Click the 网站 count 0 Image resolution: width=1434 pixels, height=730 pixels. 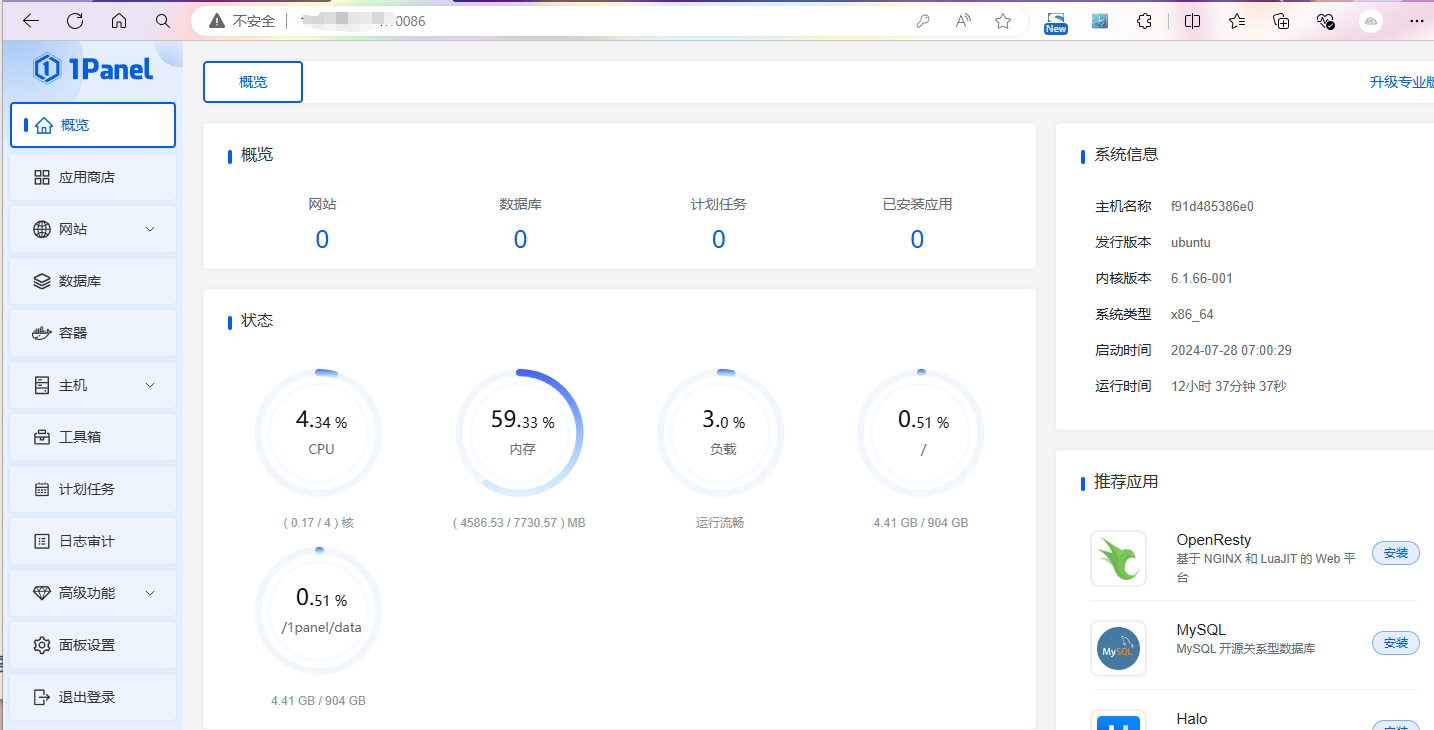click(322, 239)
